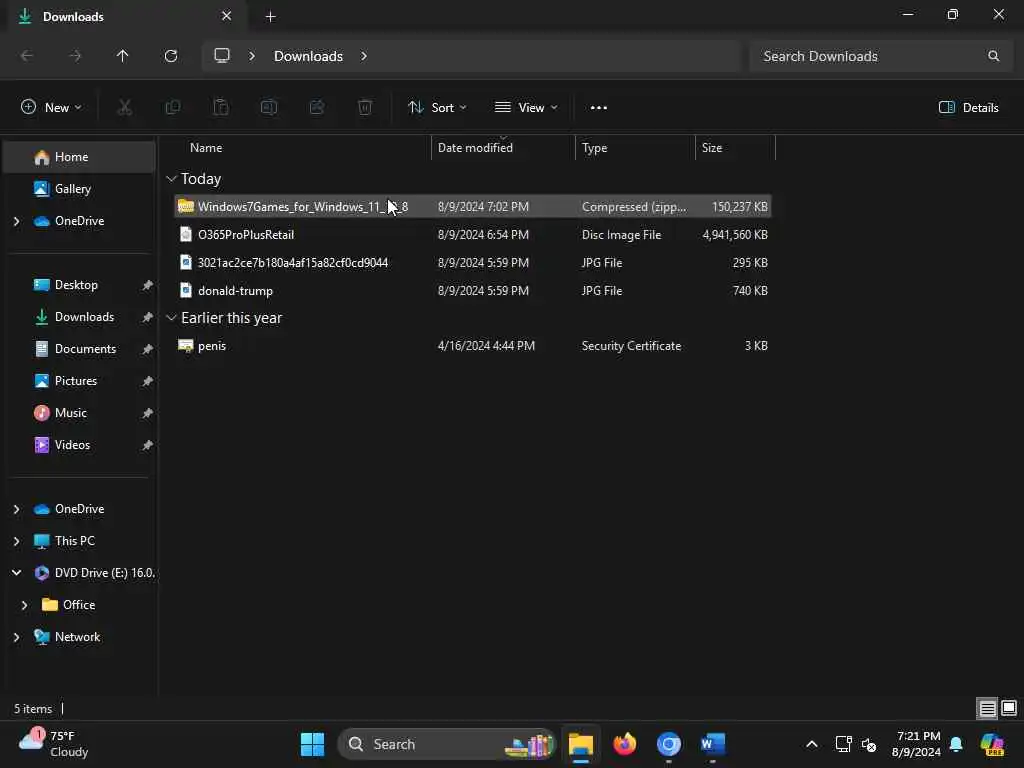
Task: Select the Downloads tab
Action: (x=124, y=16)
